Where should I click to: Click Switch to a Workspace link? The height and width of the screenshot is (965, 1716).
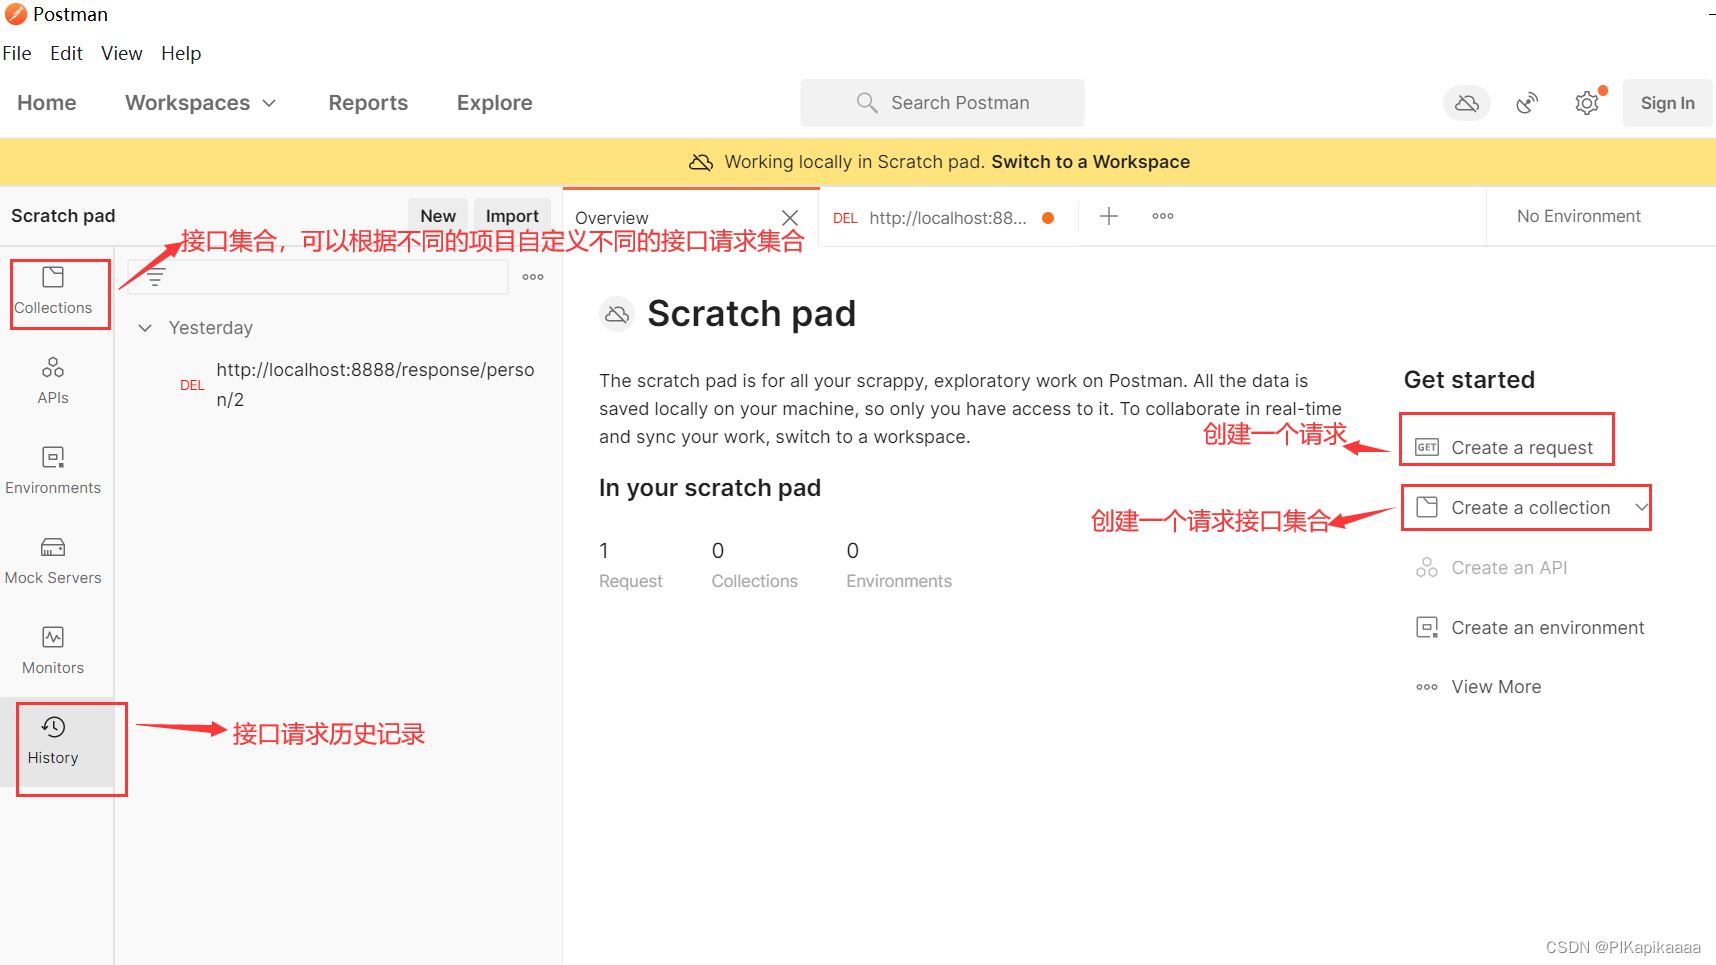coord(1091,162)
